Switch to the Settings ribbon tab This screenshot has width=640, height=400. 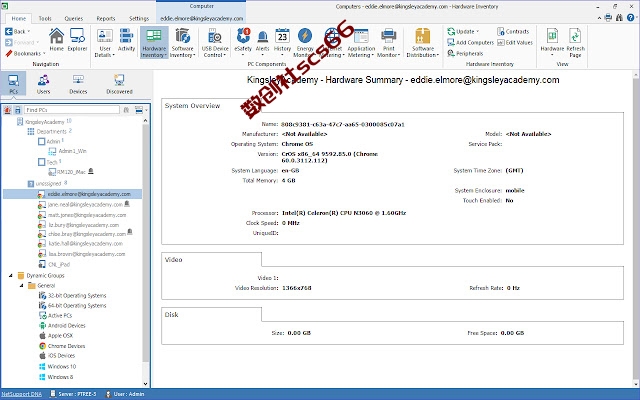tap(139, 19)
